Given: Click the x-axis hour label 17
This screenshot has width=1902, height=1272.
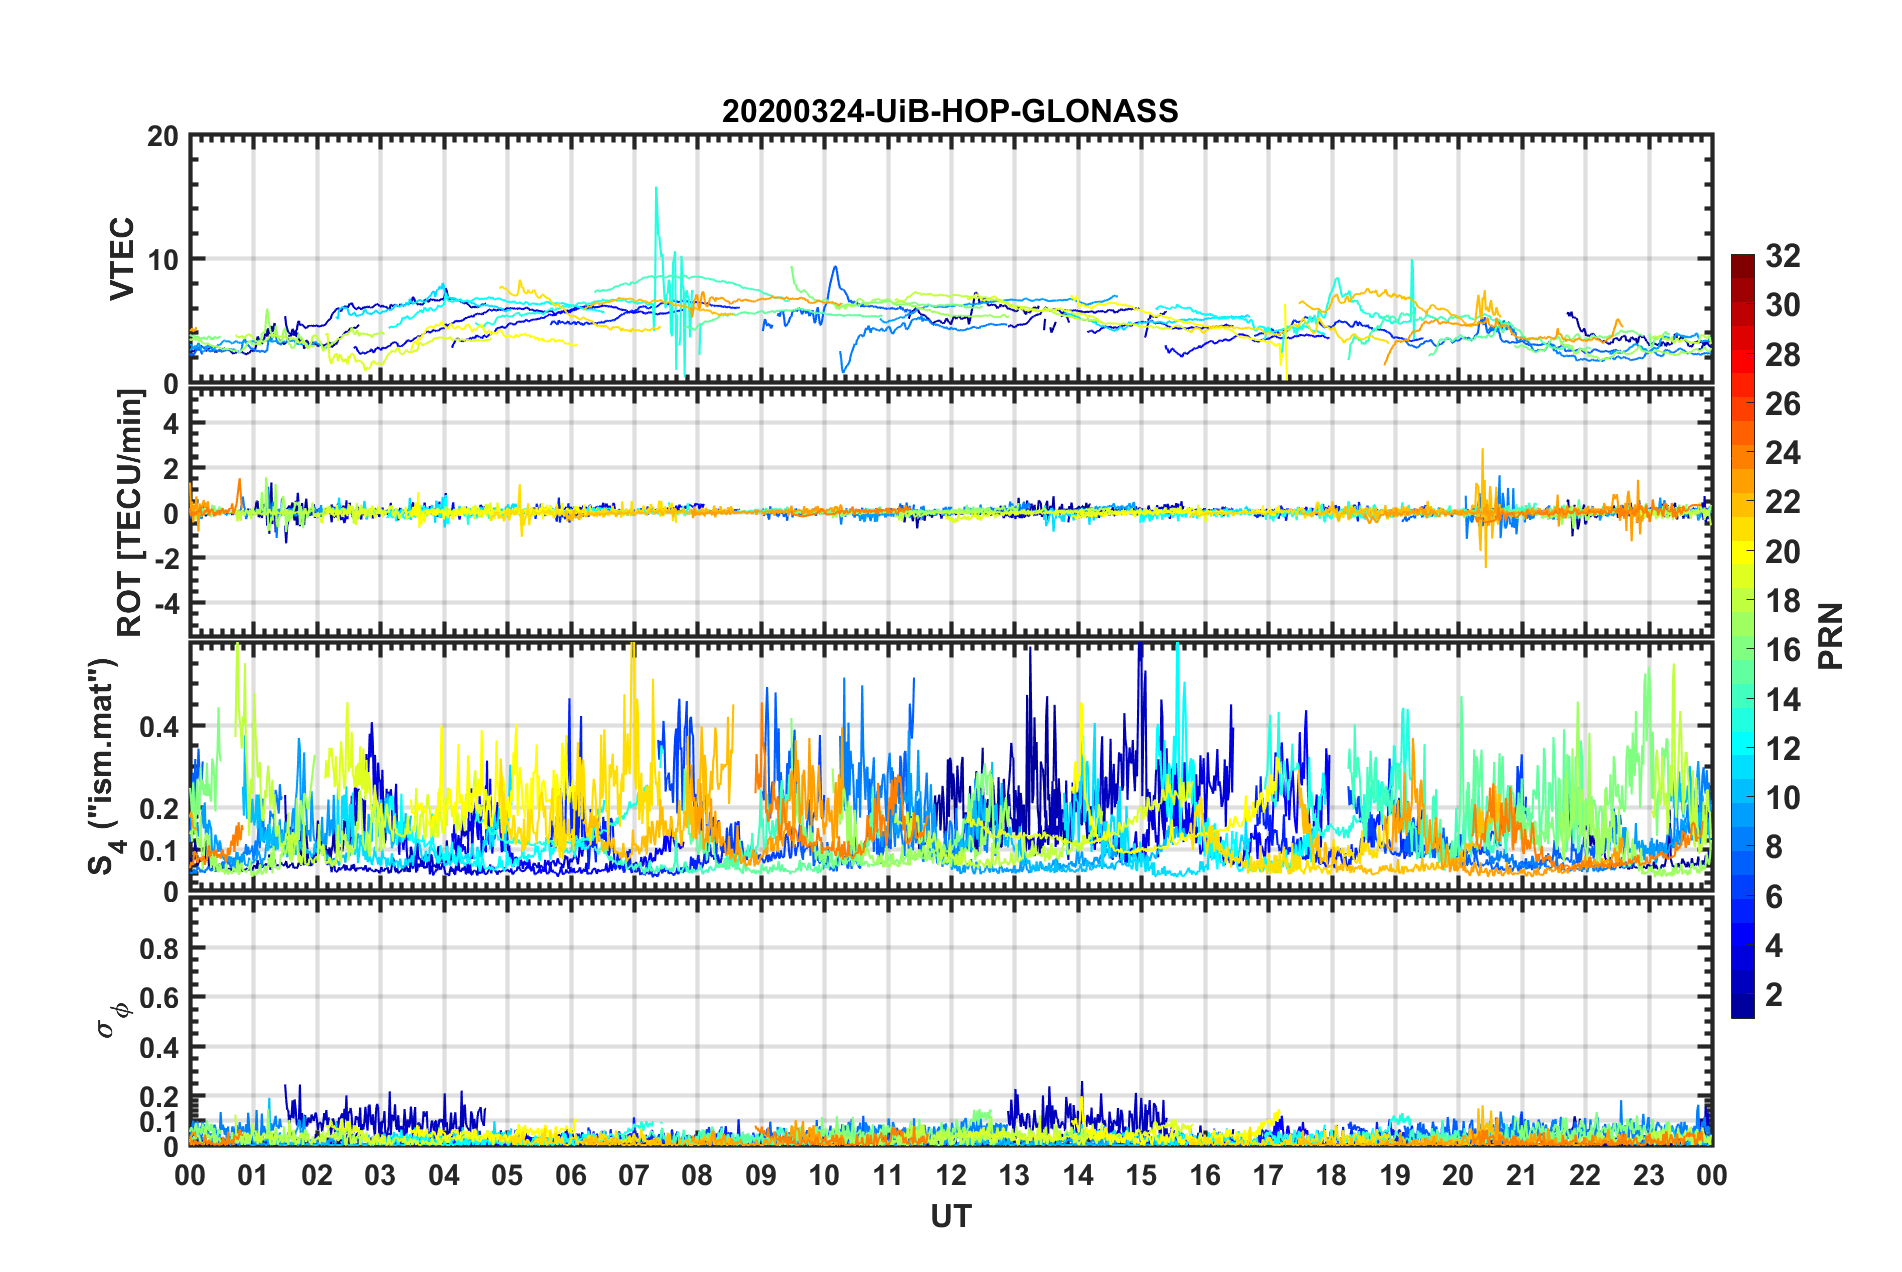Looking at the screenshot, I should pos(1268,1175).
